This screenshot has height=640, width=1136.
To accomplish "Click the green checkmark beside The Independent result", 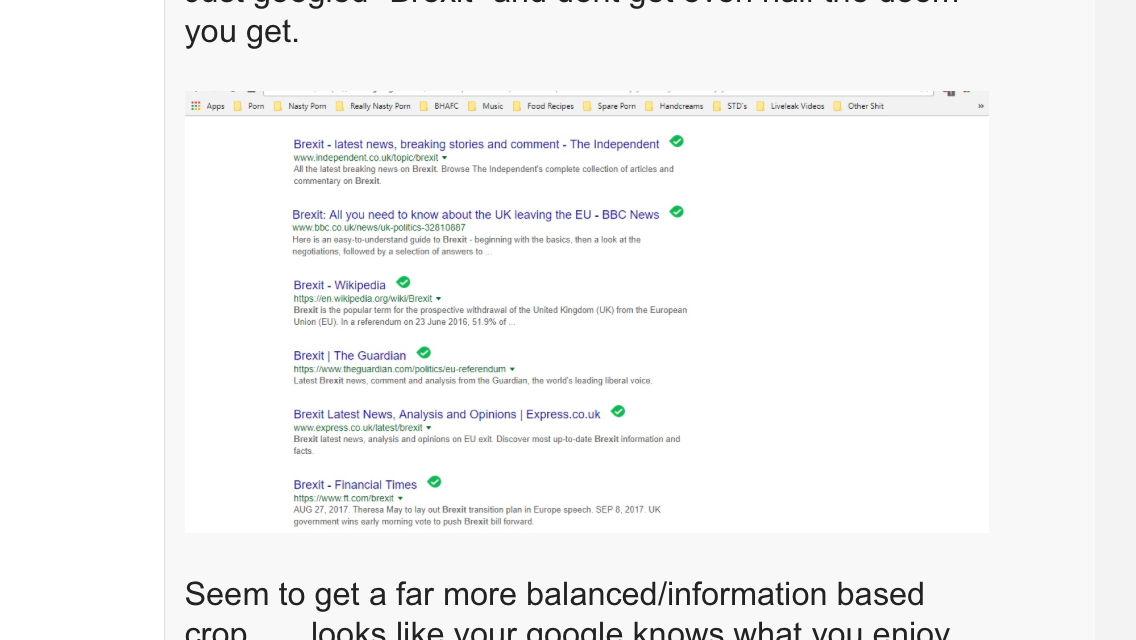I will coord(677,141).
